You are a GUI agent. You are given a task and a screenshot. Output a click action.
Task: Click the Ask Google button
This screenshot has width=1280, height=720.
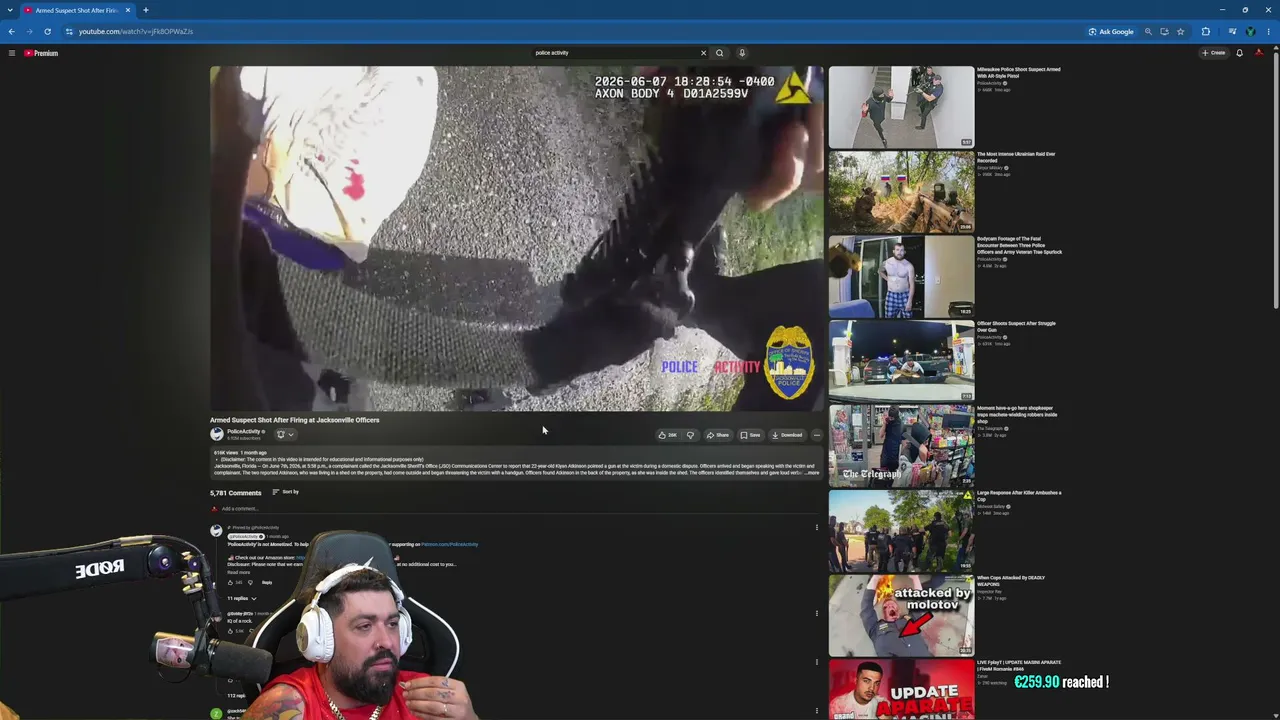coord(1111,31)
